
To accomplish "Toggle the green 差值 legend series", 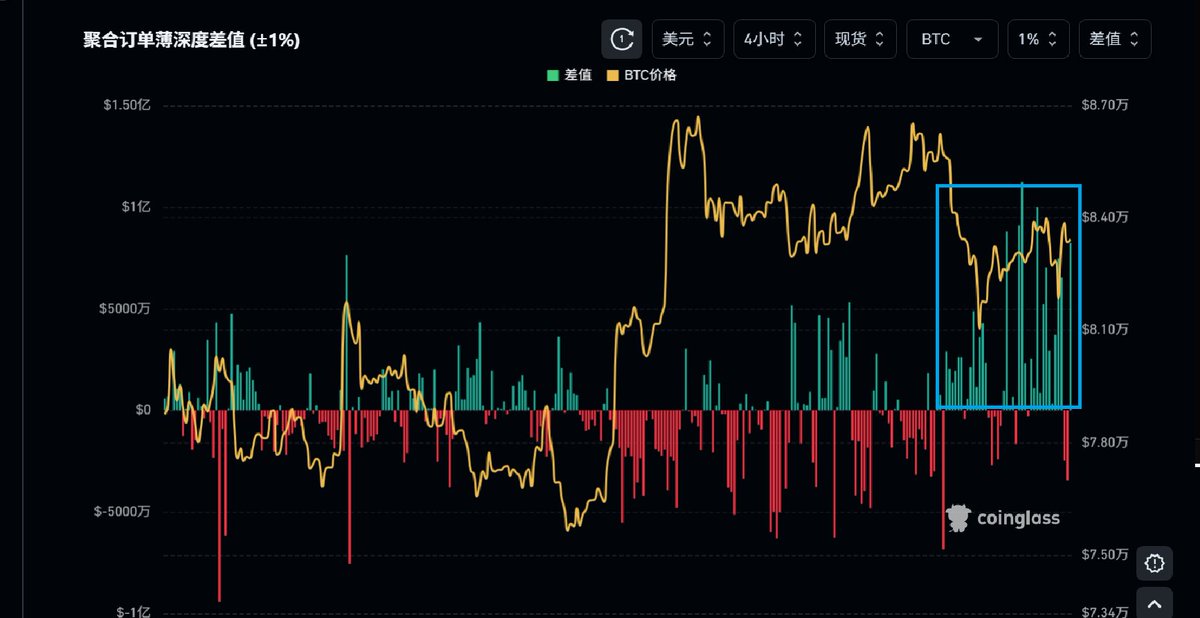I will (x=569, y=75).
